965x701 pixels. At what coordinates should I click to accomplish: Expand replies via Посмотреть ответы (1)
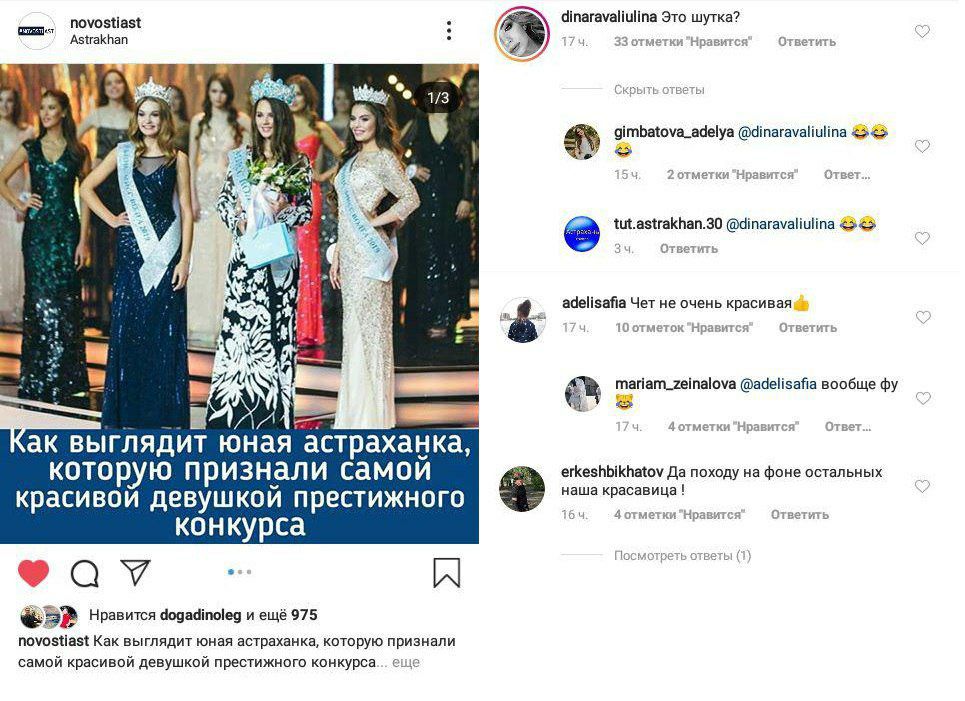point(683,556)
